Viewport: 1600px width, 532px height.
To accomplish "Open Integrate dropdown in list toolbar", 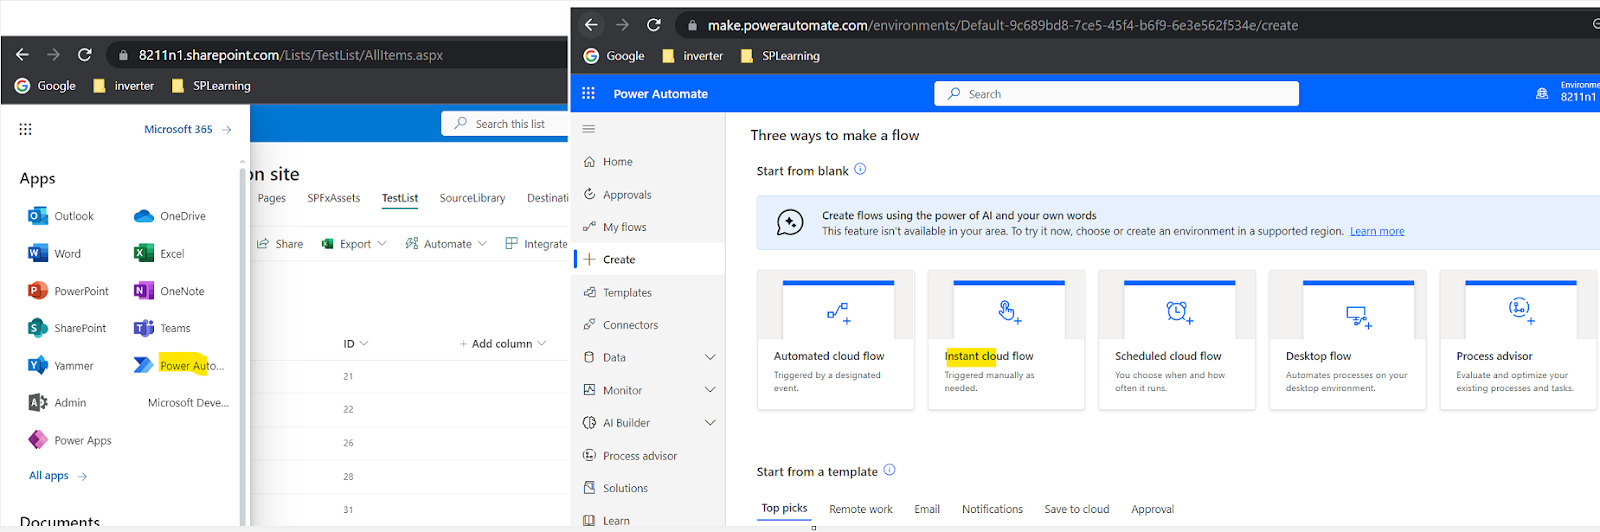I will point(536,243).
